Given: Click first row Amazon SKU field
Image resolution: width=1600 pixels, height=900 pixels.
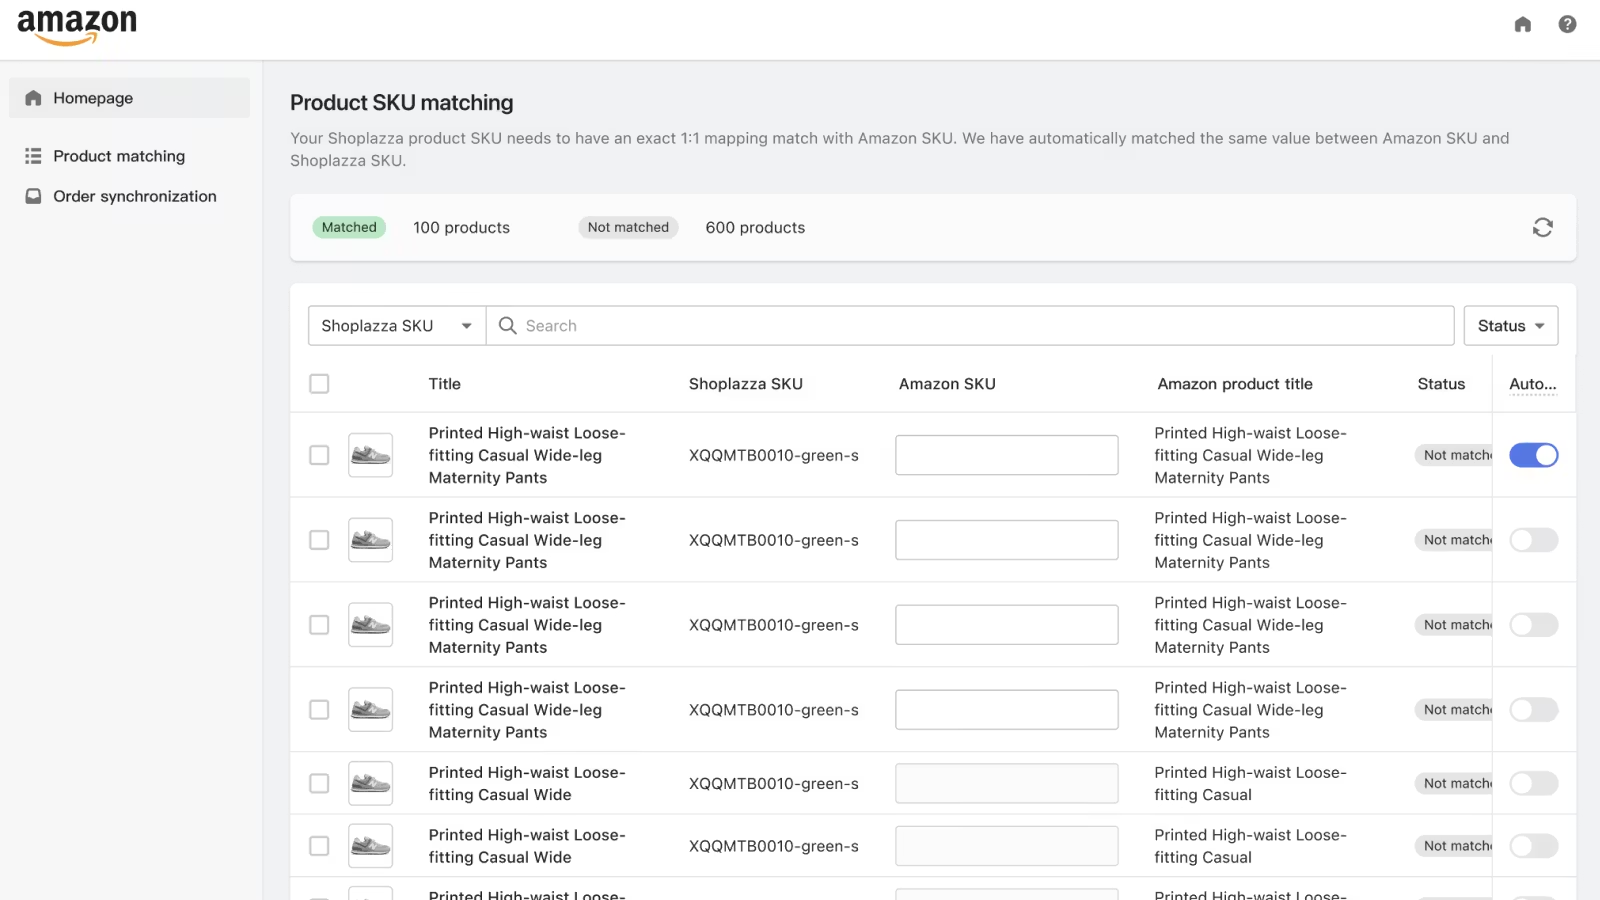Looking at the screenshot, I should point(1007,455).
